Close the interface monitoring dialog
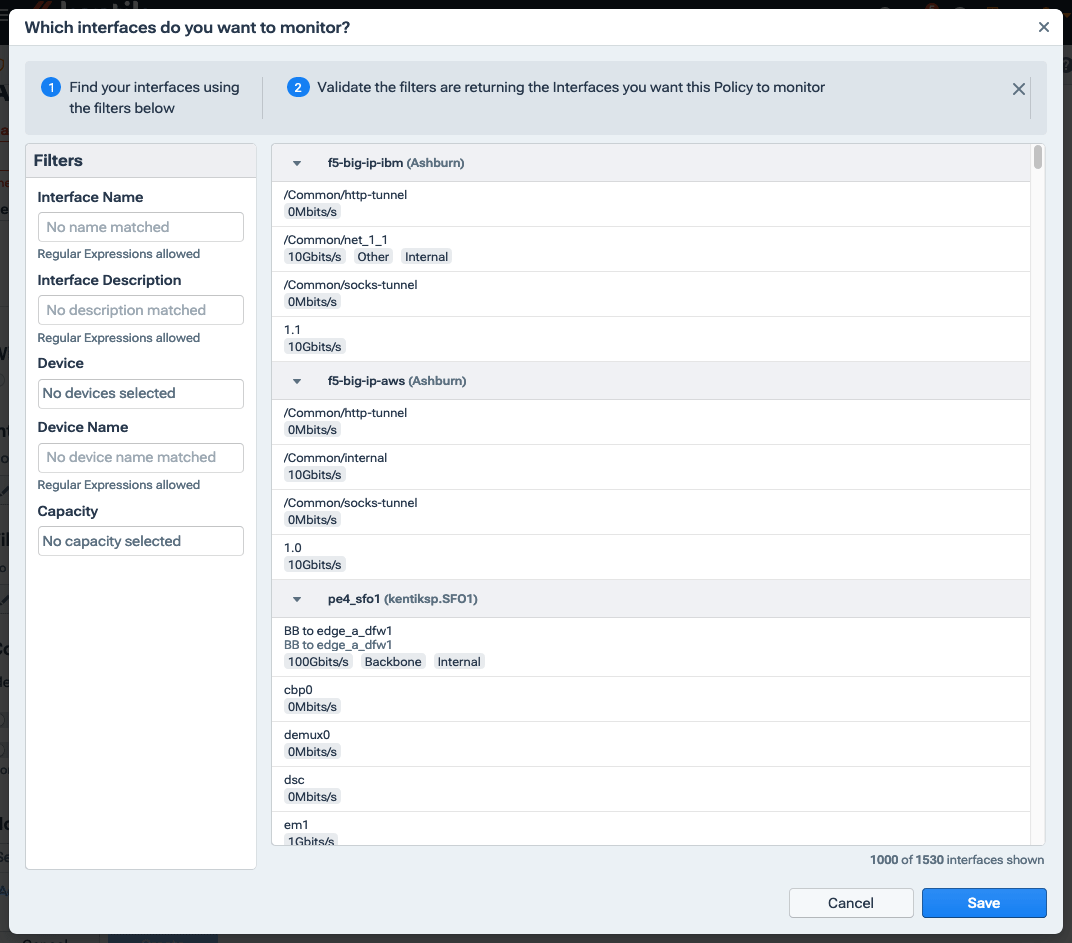The height and width of the screenshot is (943, 1072). tap(1043, 27)
